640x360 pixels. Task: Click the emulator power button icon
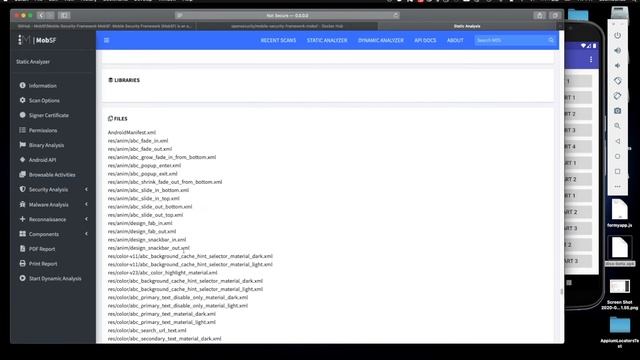(x=618, y=36)
